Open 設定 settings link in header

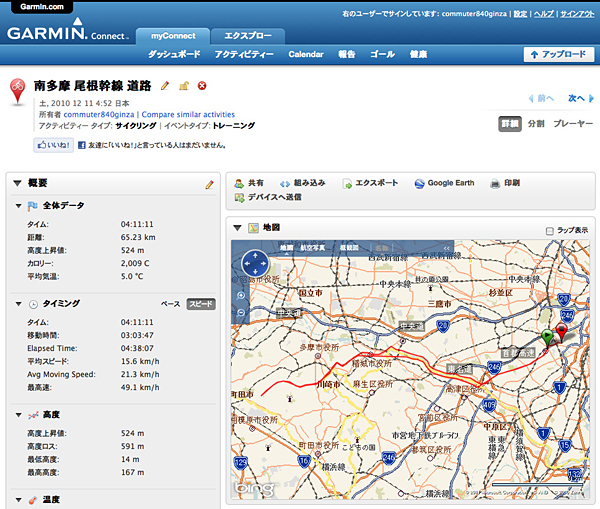[520, 14]
